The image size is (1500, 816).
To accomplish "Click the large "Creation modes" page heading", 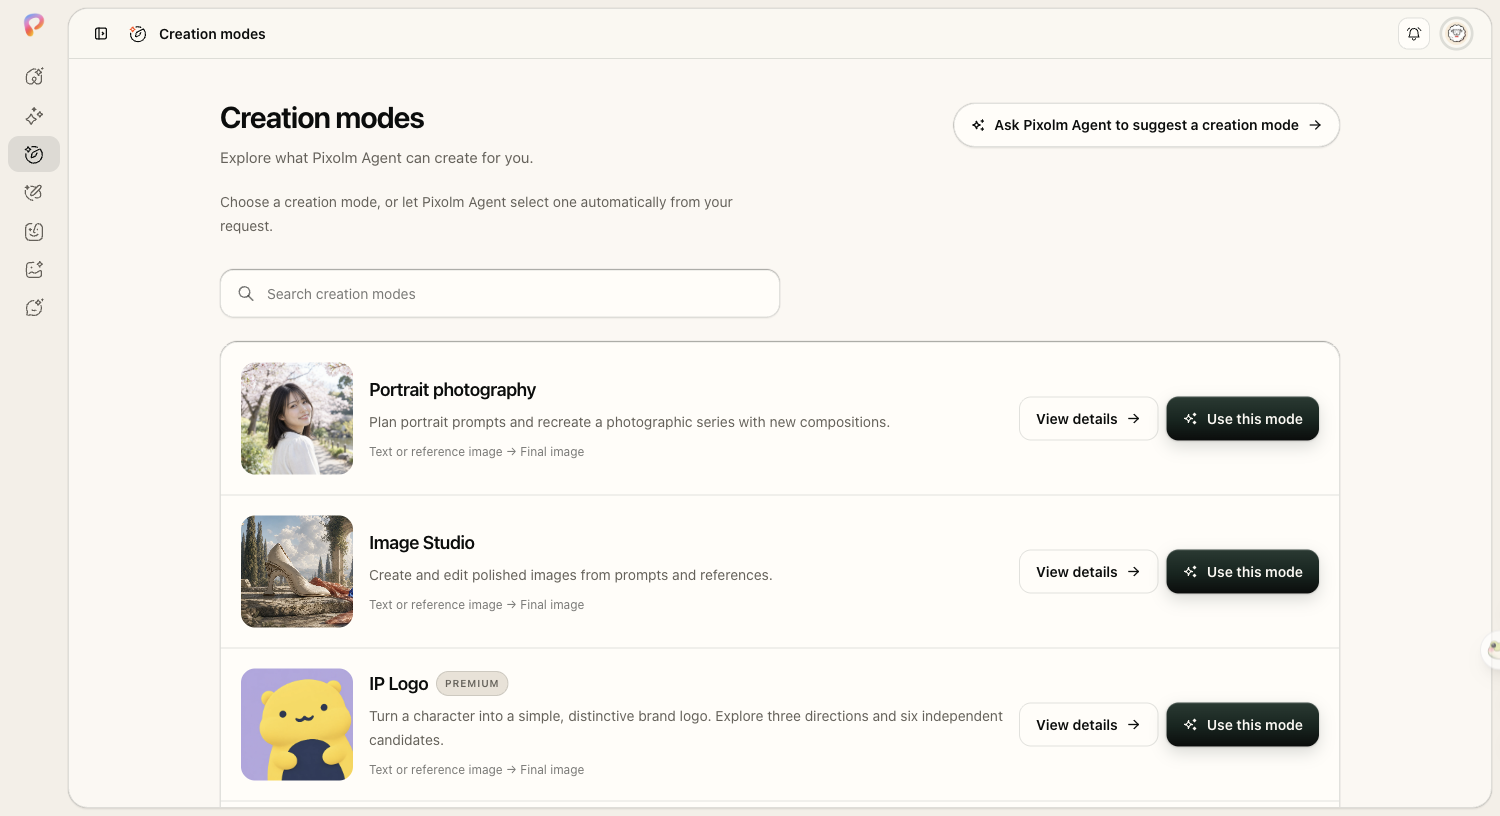I will (322, 118).
